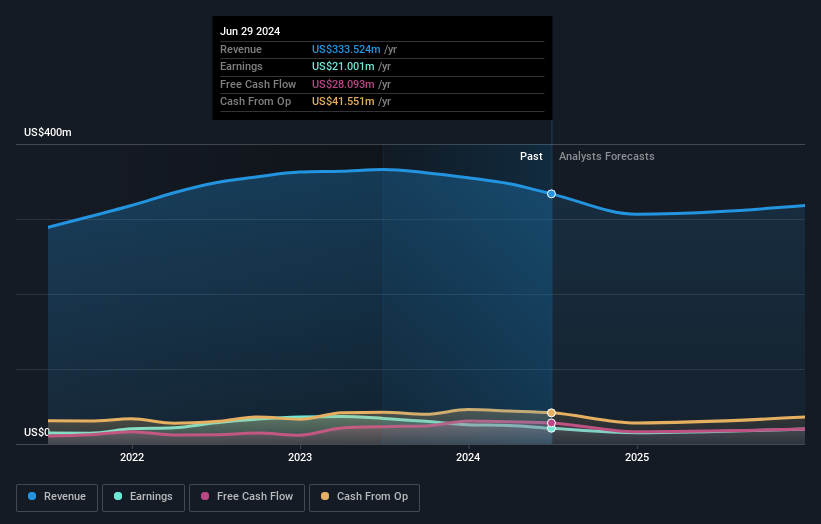Select the orange Cash From Op data point

[x=551, y=413]
